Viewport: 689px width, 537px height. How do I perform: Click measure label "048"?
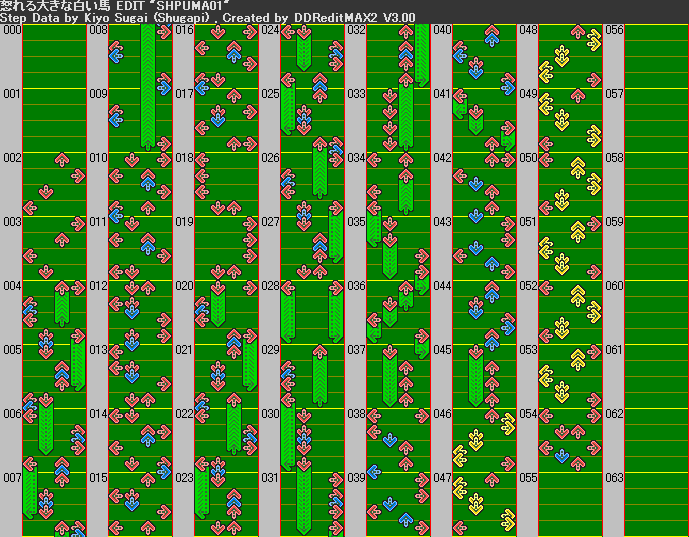528,30
